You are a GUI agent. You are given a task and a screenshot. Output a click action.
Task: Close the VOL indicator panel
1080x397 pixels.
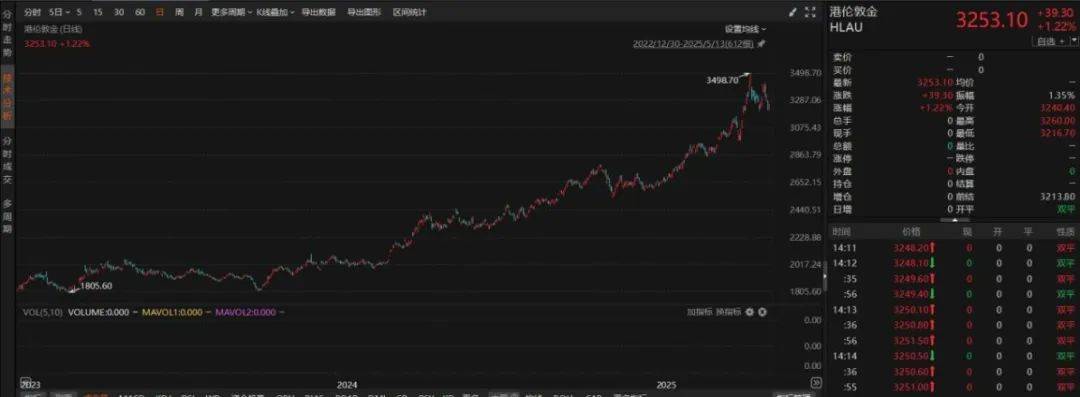click(x=762, y=312)
